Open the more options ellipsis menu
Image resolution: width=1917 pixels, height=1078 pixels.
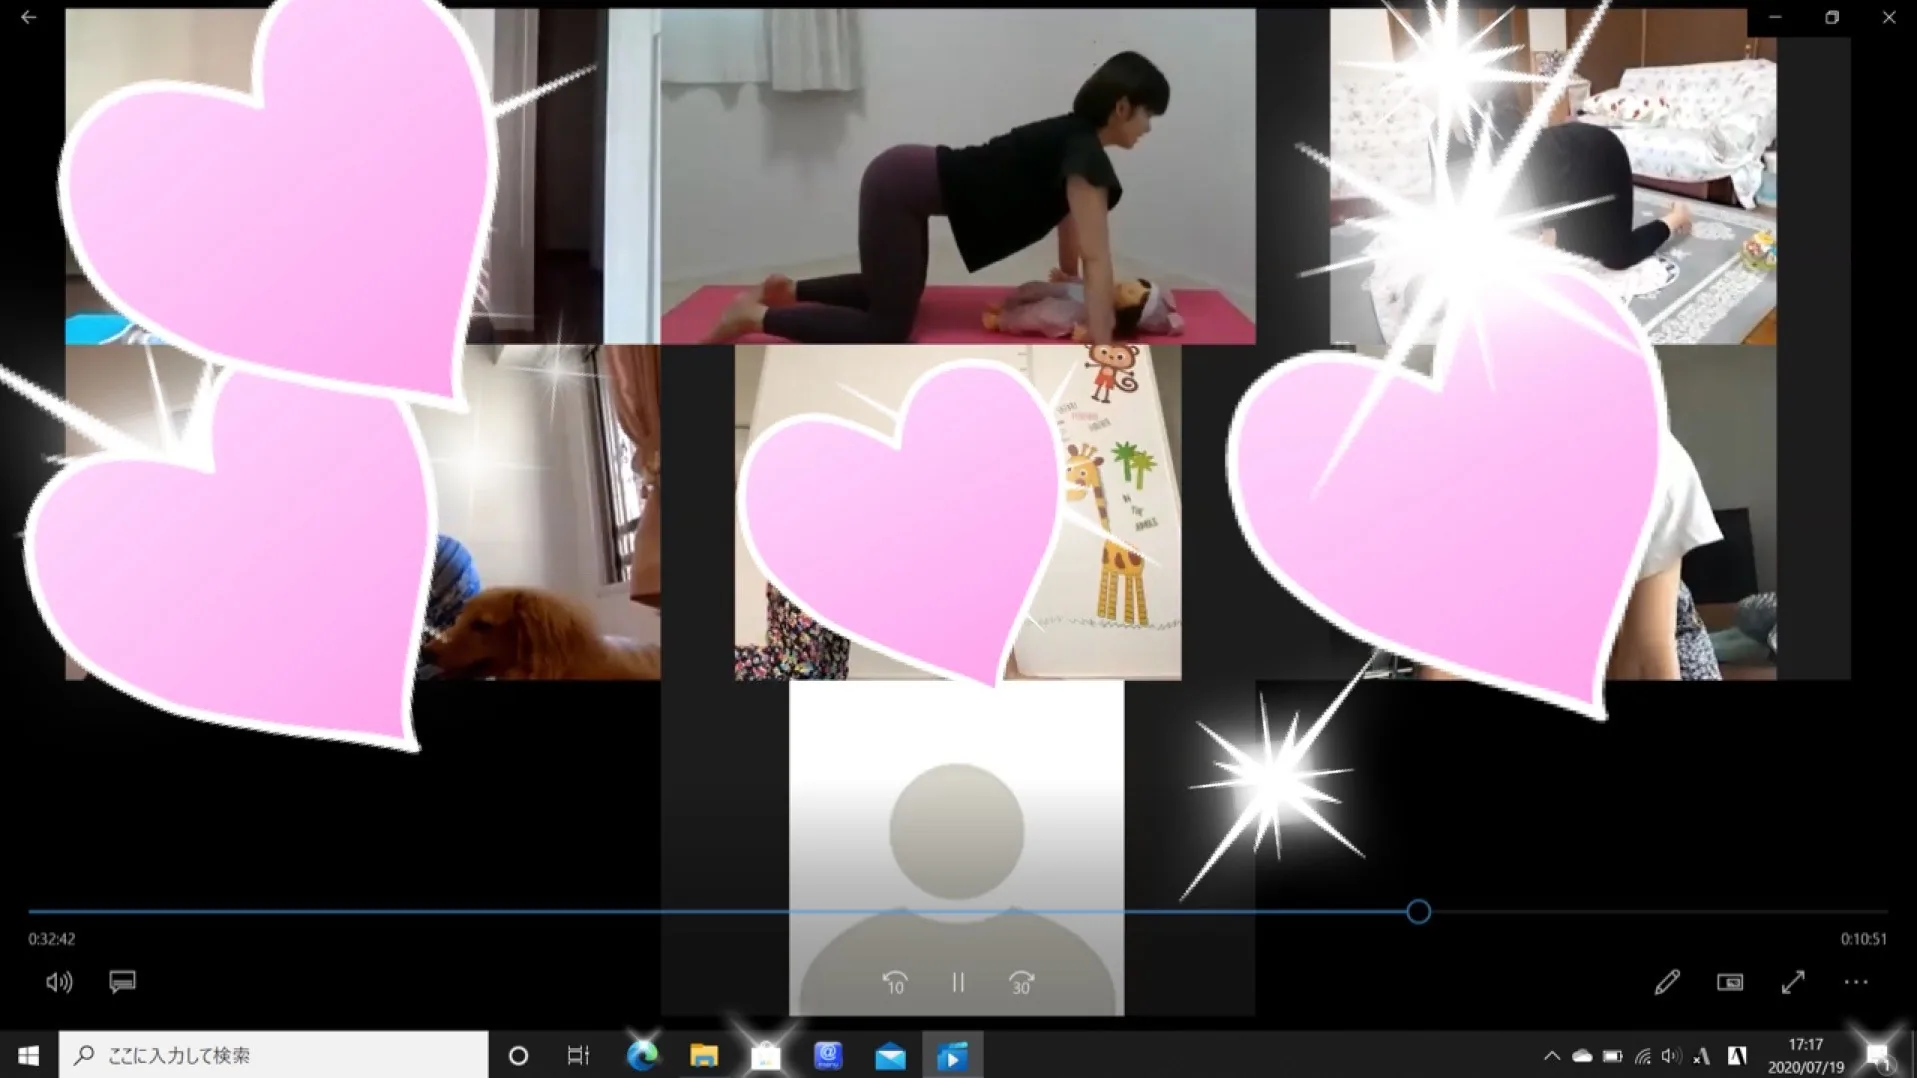tap(1856, 982)
